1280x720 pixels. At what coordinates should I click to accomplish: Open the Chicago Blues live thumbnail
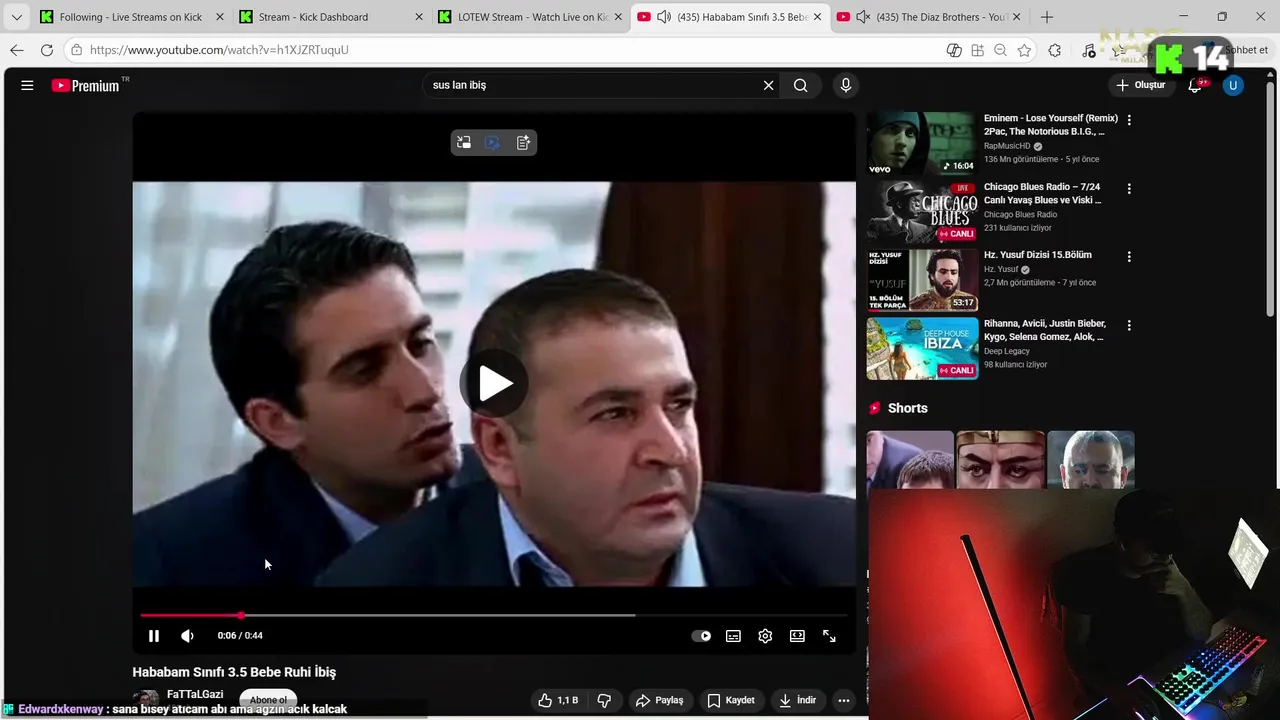click(x=922, y=212)
